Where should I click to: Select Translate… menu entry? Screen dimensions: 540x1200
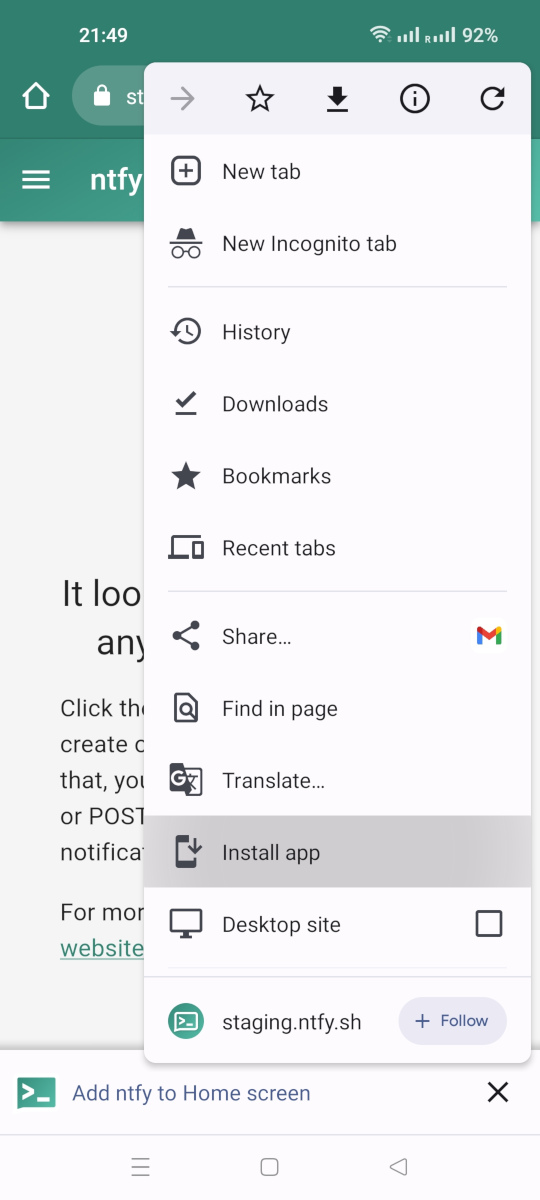(x=337, y=781)
